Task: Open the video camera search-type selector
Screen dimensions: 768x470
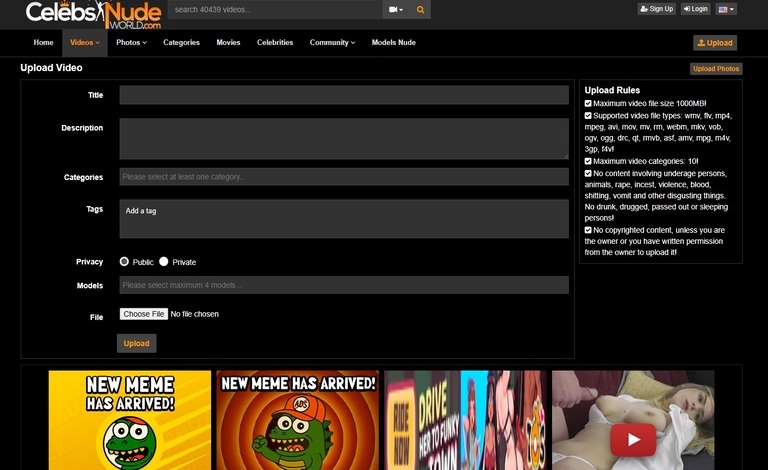Action: click(395, 10)
